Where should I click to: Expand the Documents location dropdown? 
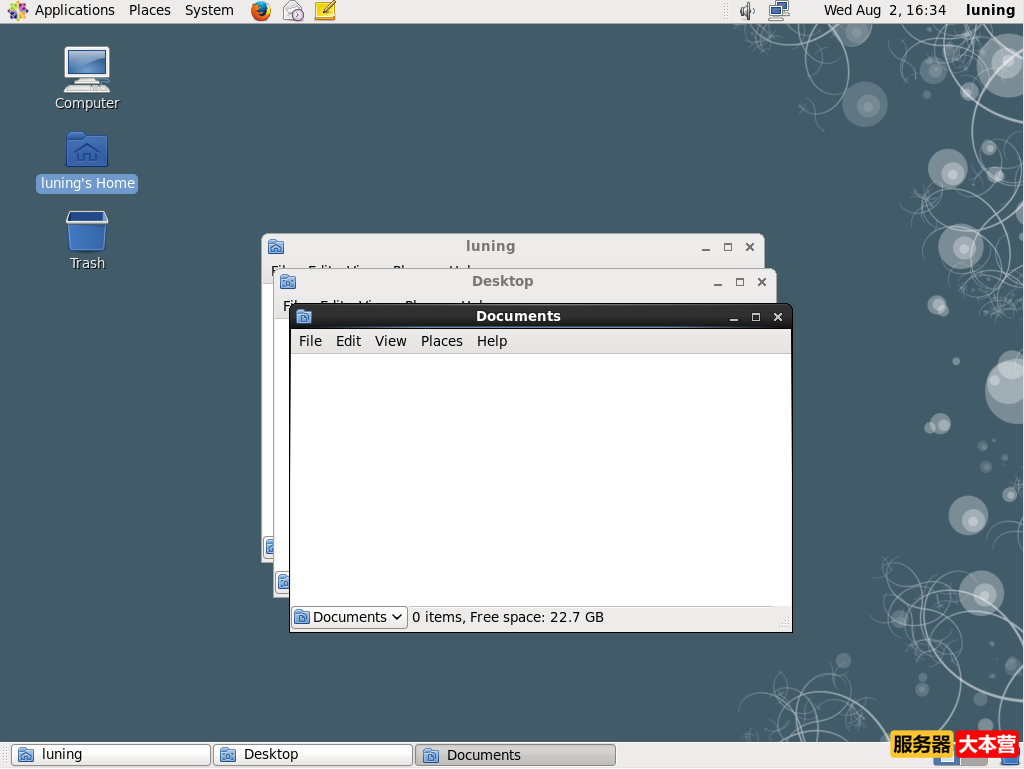point(350,617)
